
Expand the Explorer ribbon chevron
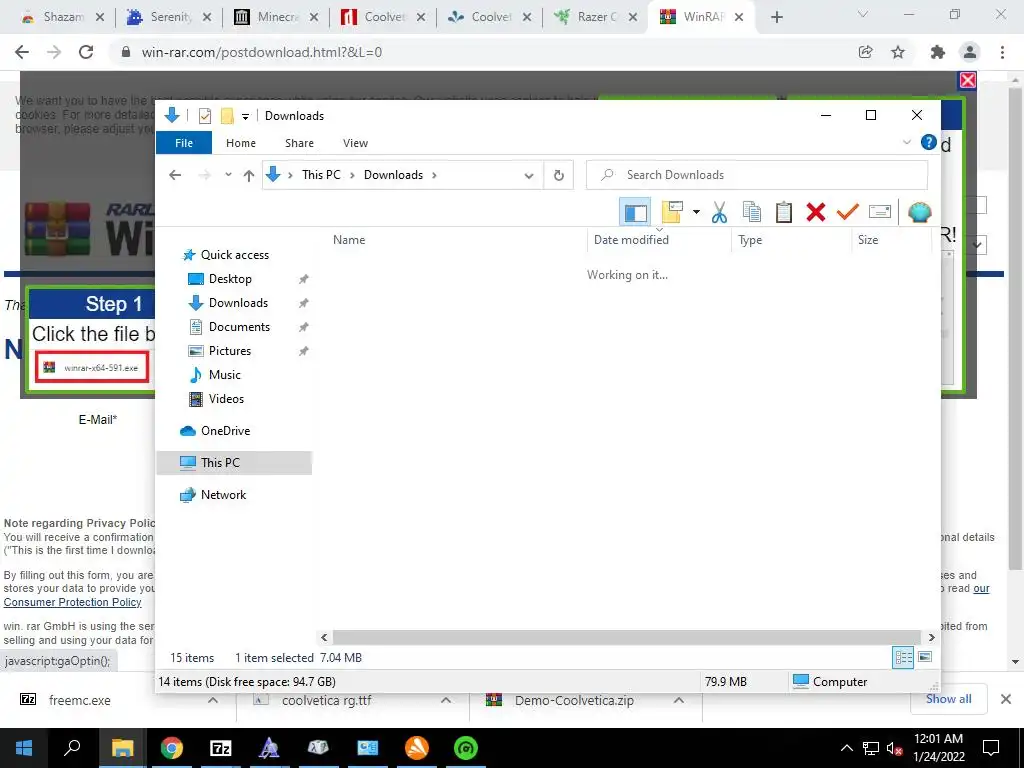pyautogui.click(x=906, y=142)
